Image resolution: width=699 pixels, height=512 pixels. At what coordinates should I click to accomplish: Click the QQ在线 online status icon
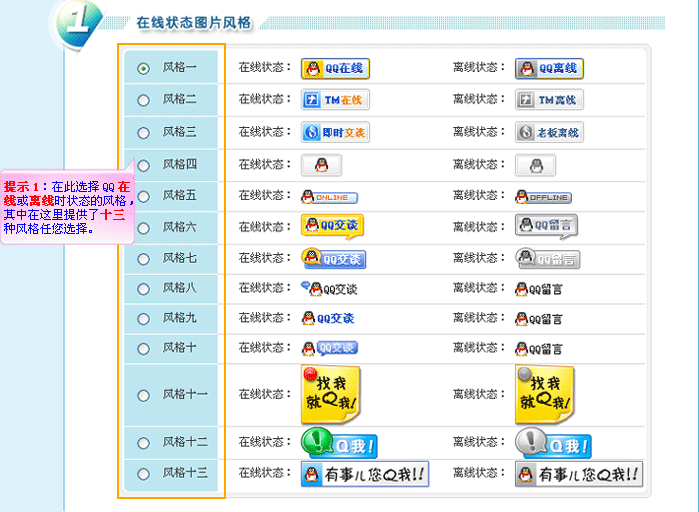click(335, 68)
